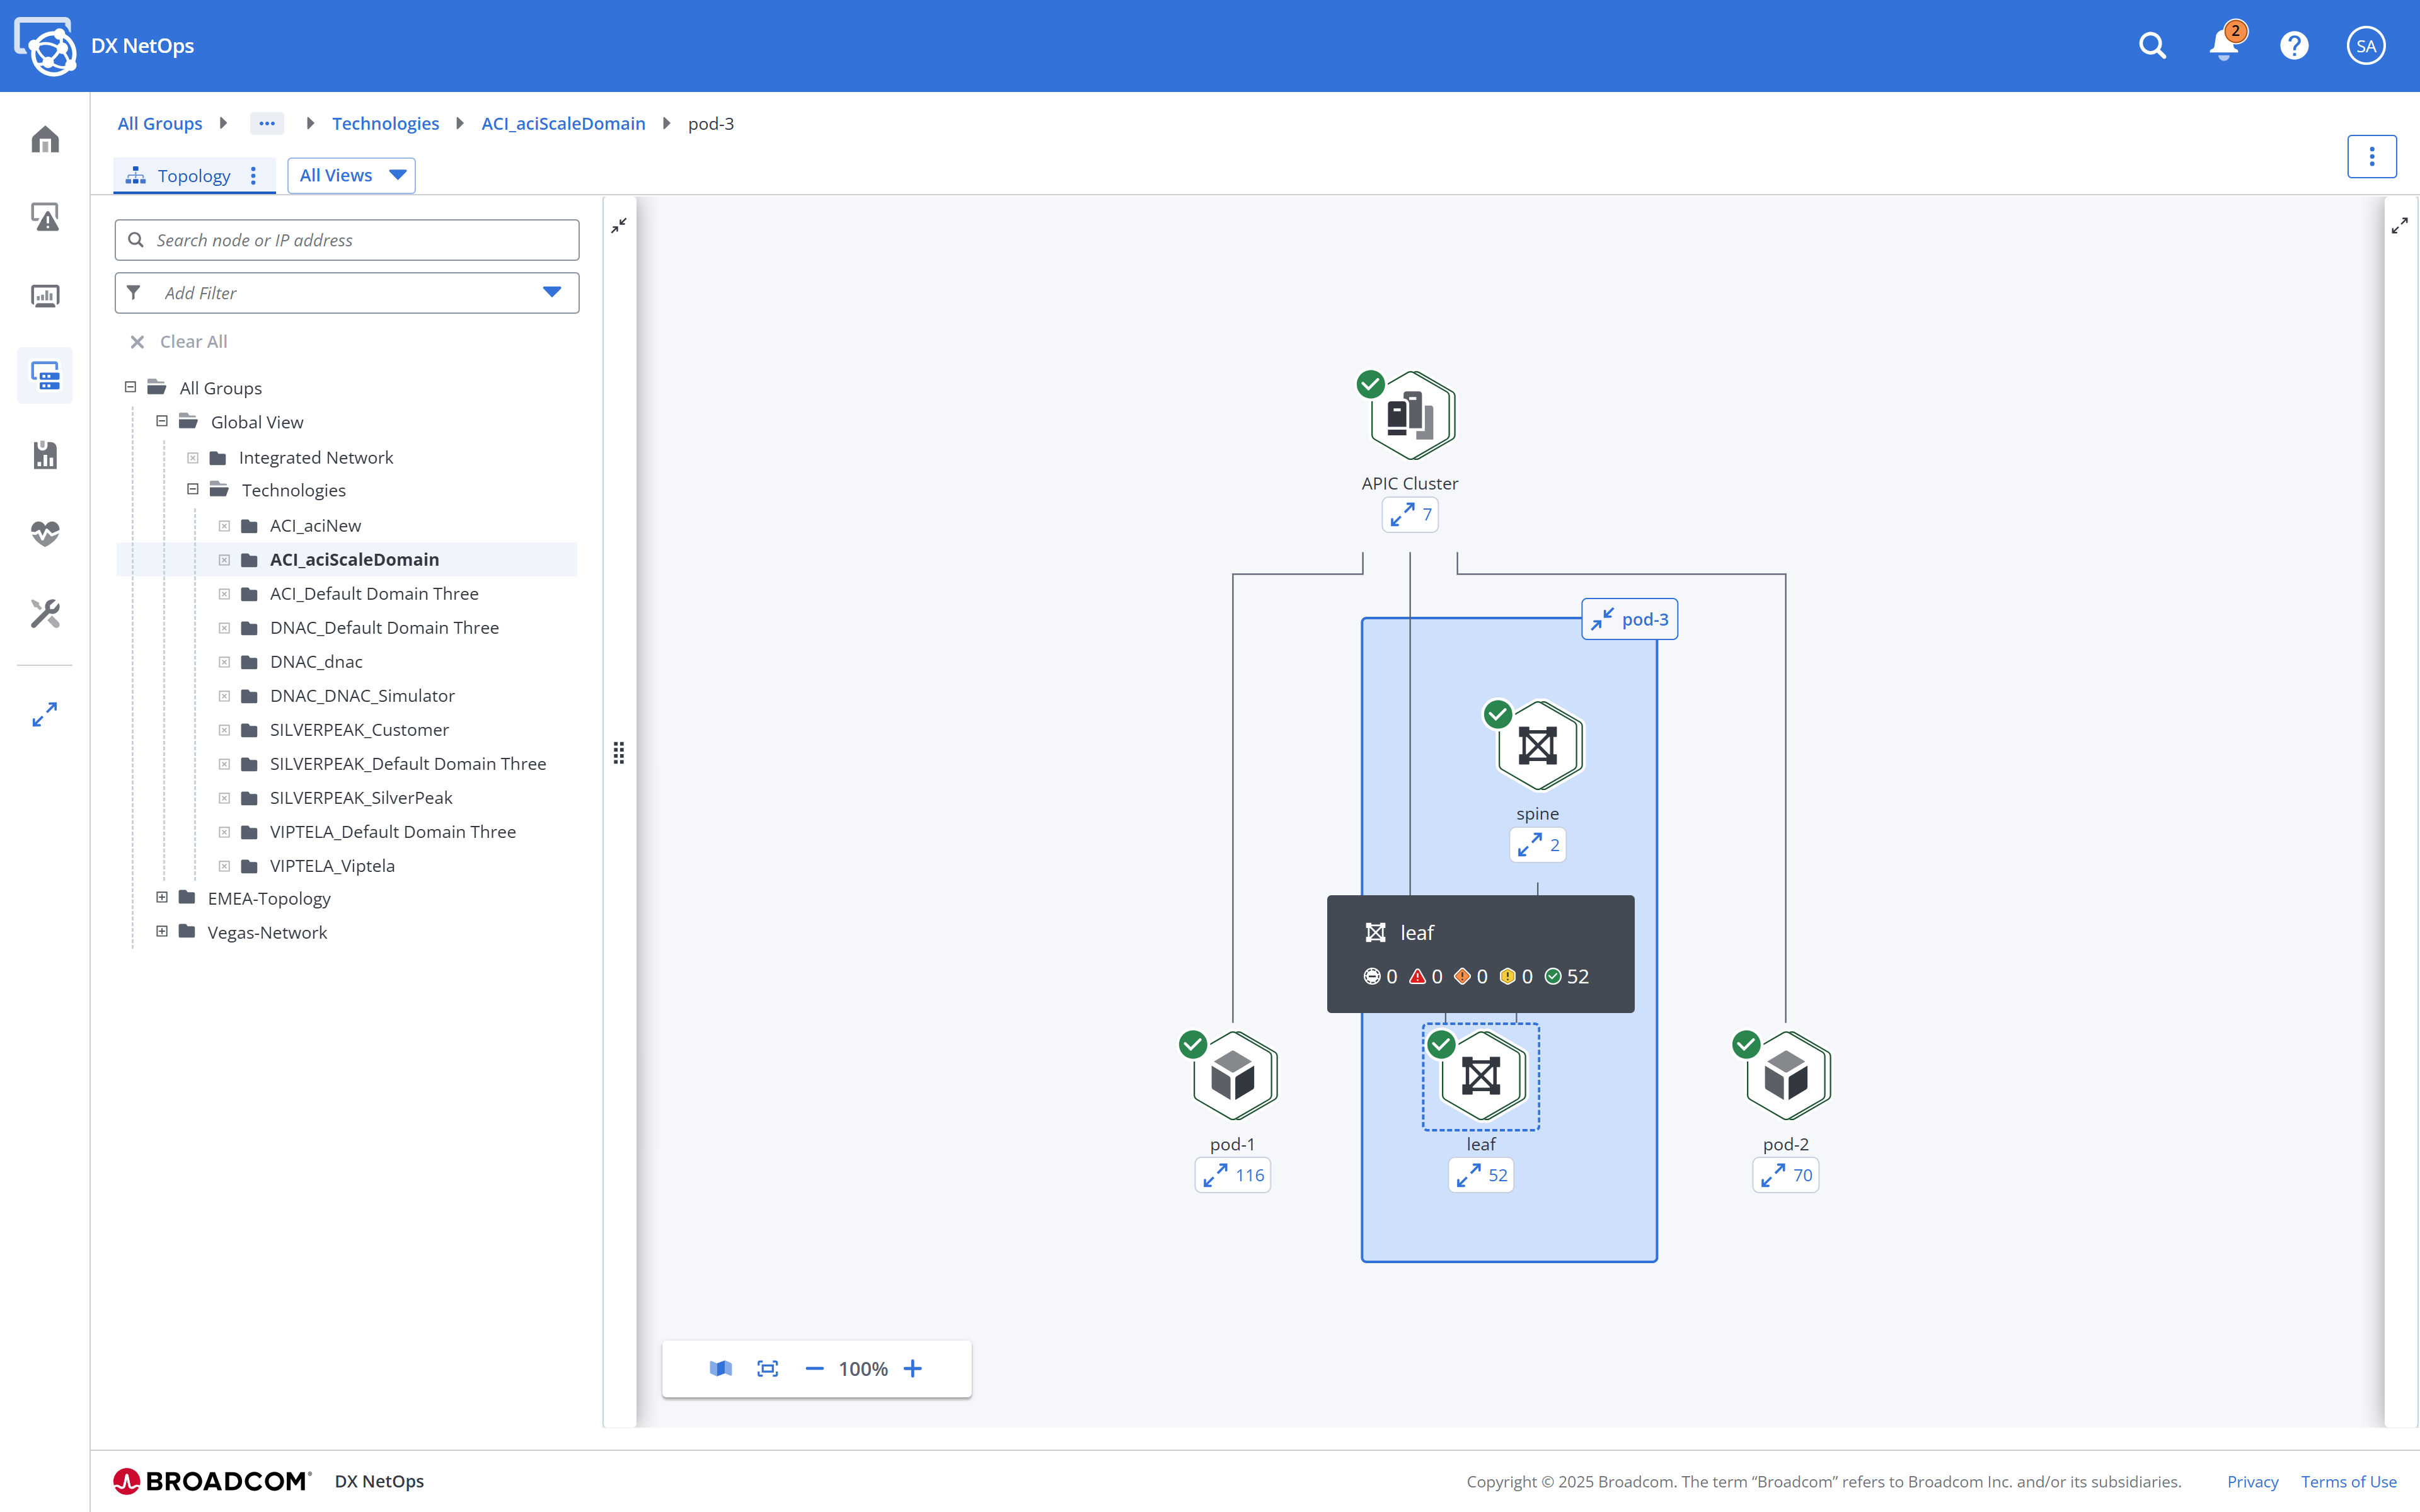Open the Reports icon in the sidebar
Screen dimensions: 2420x1512
pos(45,455)
